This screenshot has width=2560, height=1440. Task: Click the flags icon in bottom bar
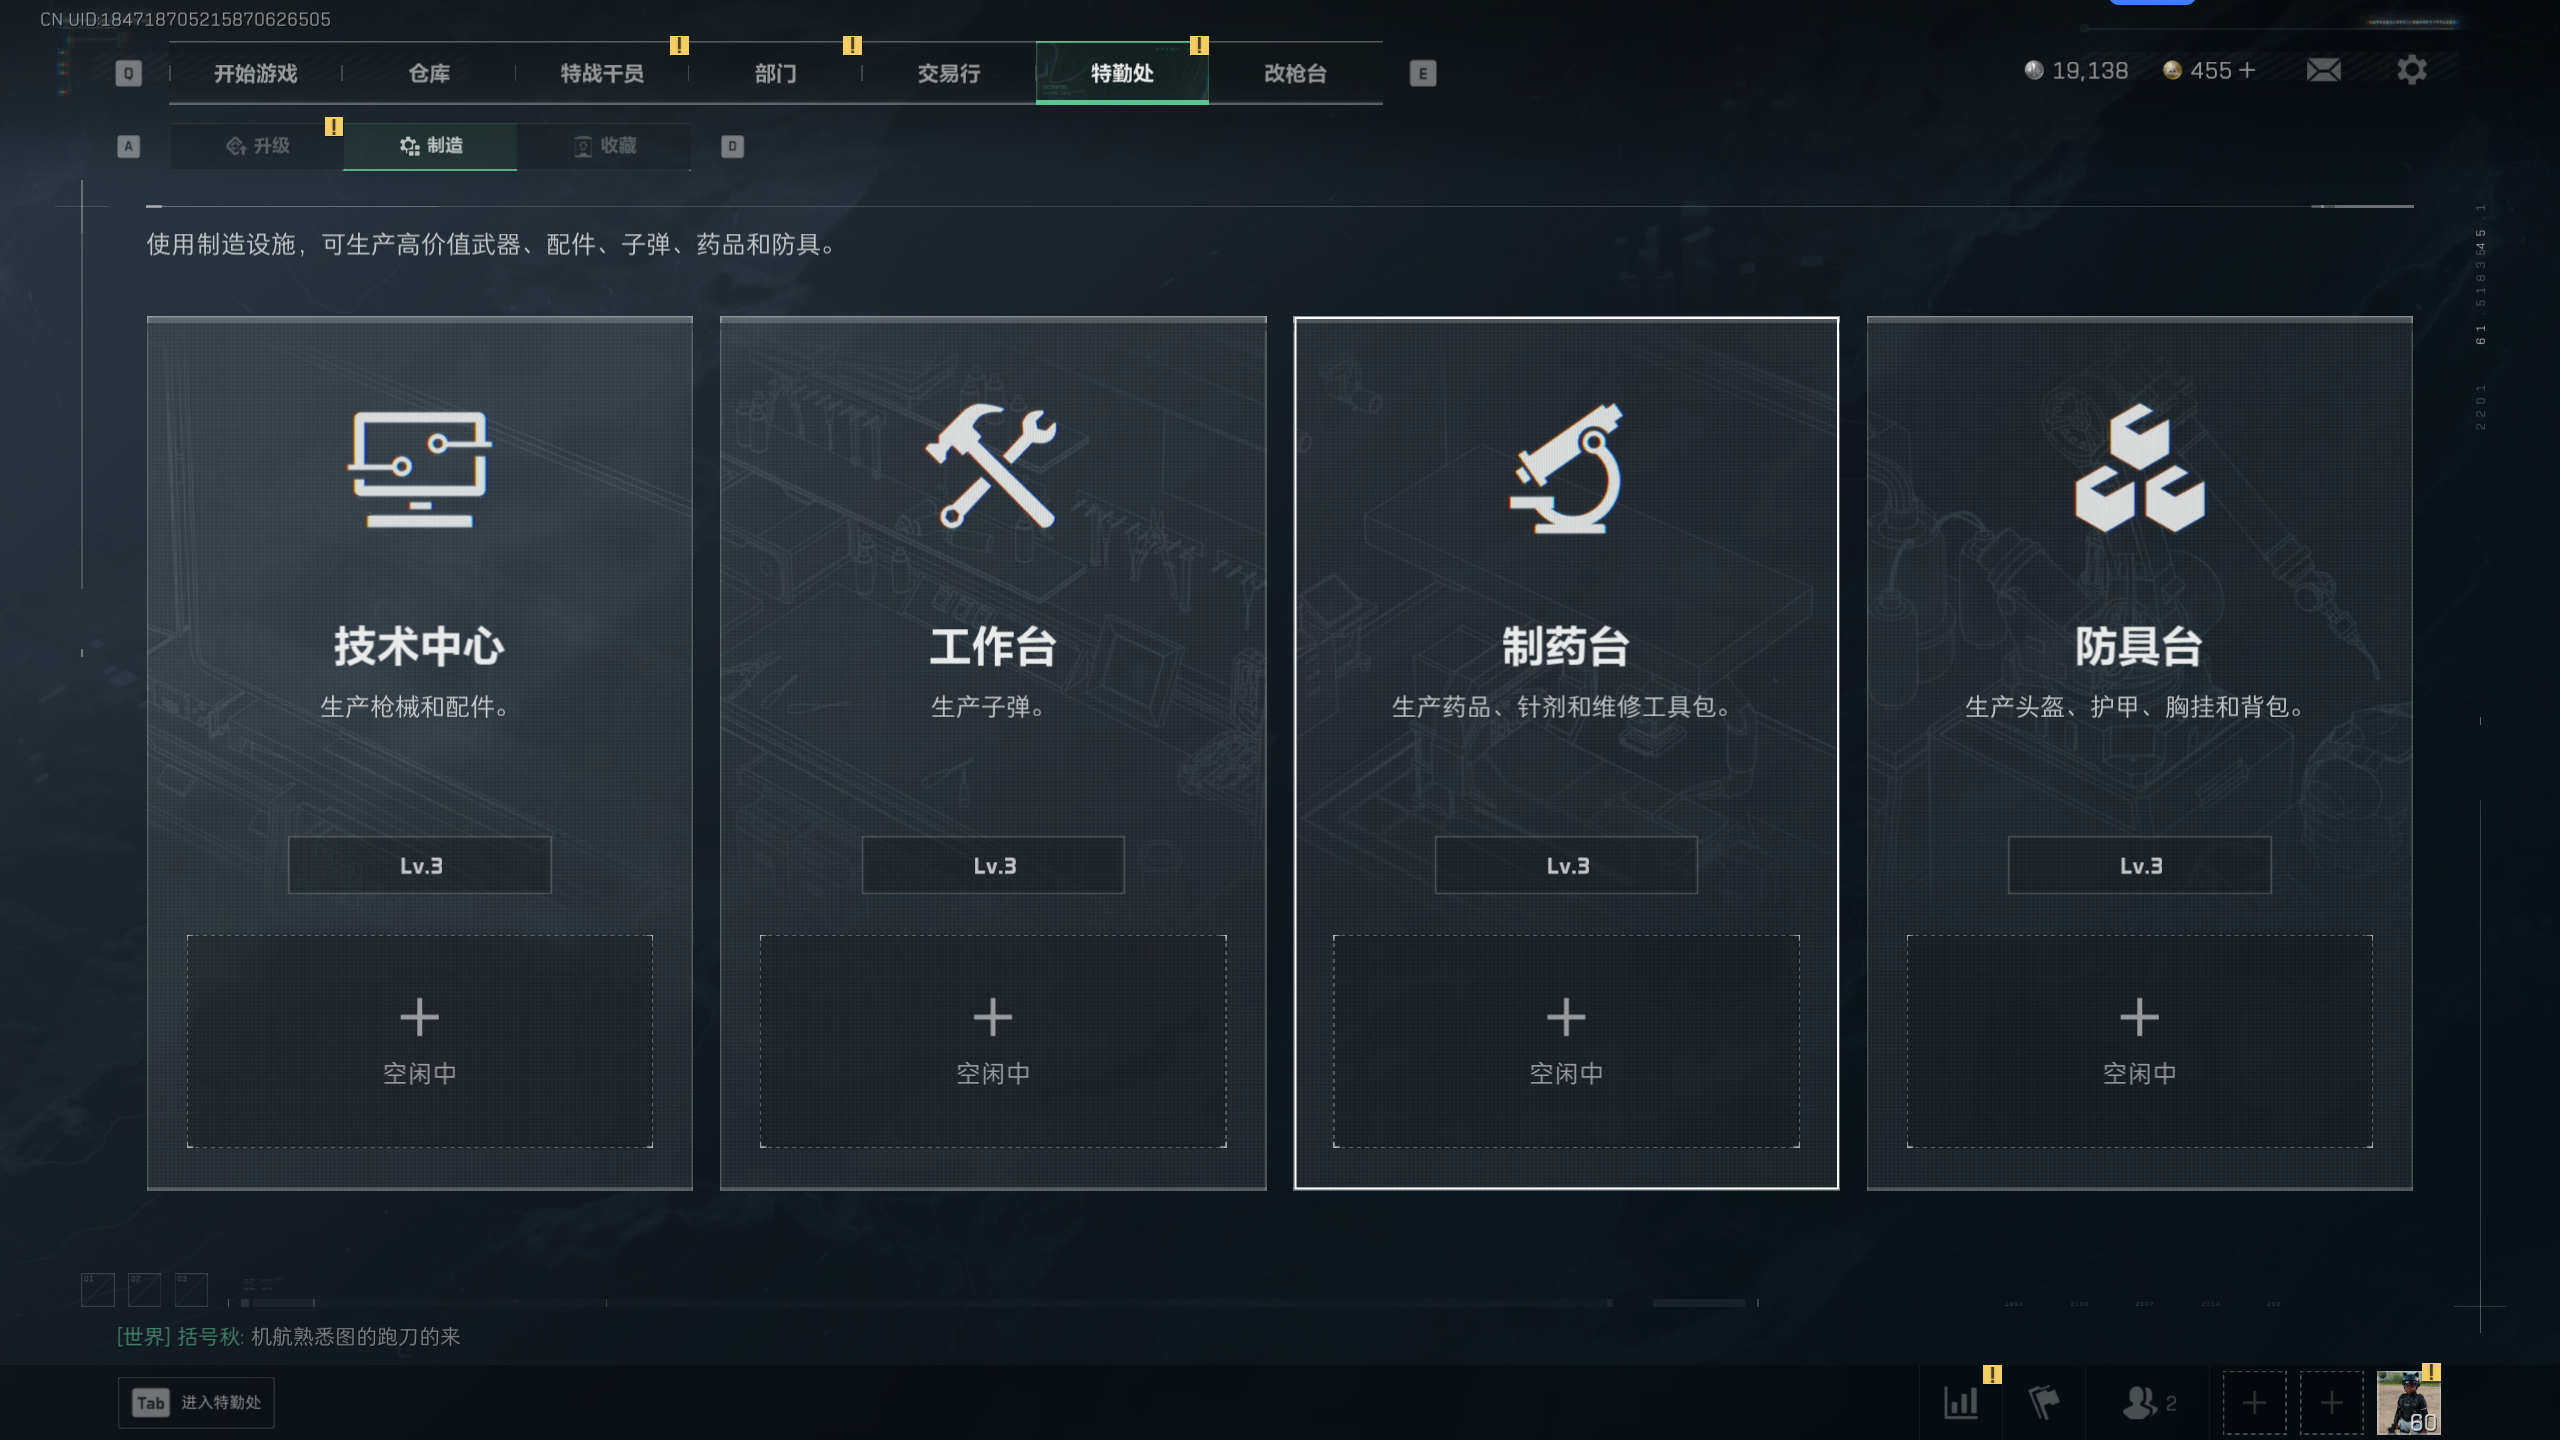point(2044,1402)
